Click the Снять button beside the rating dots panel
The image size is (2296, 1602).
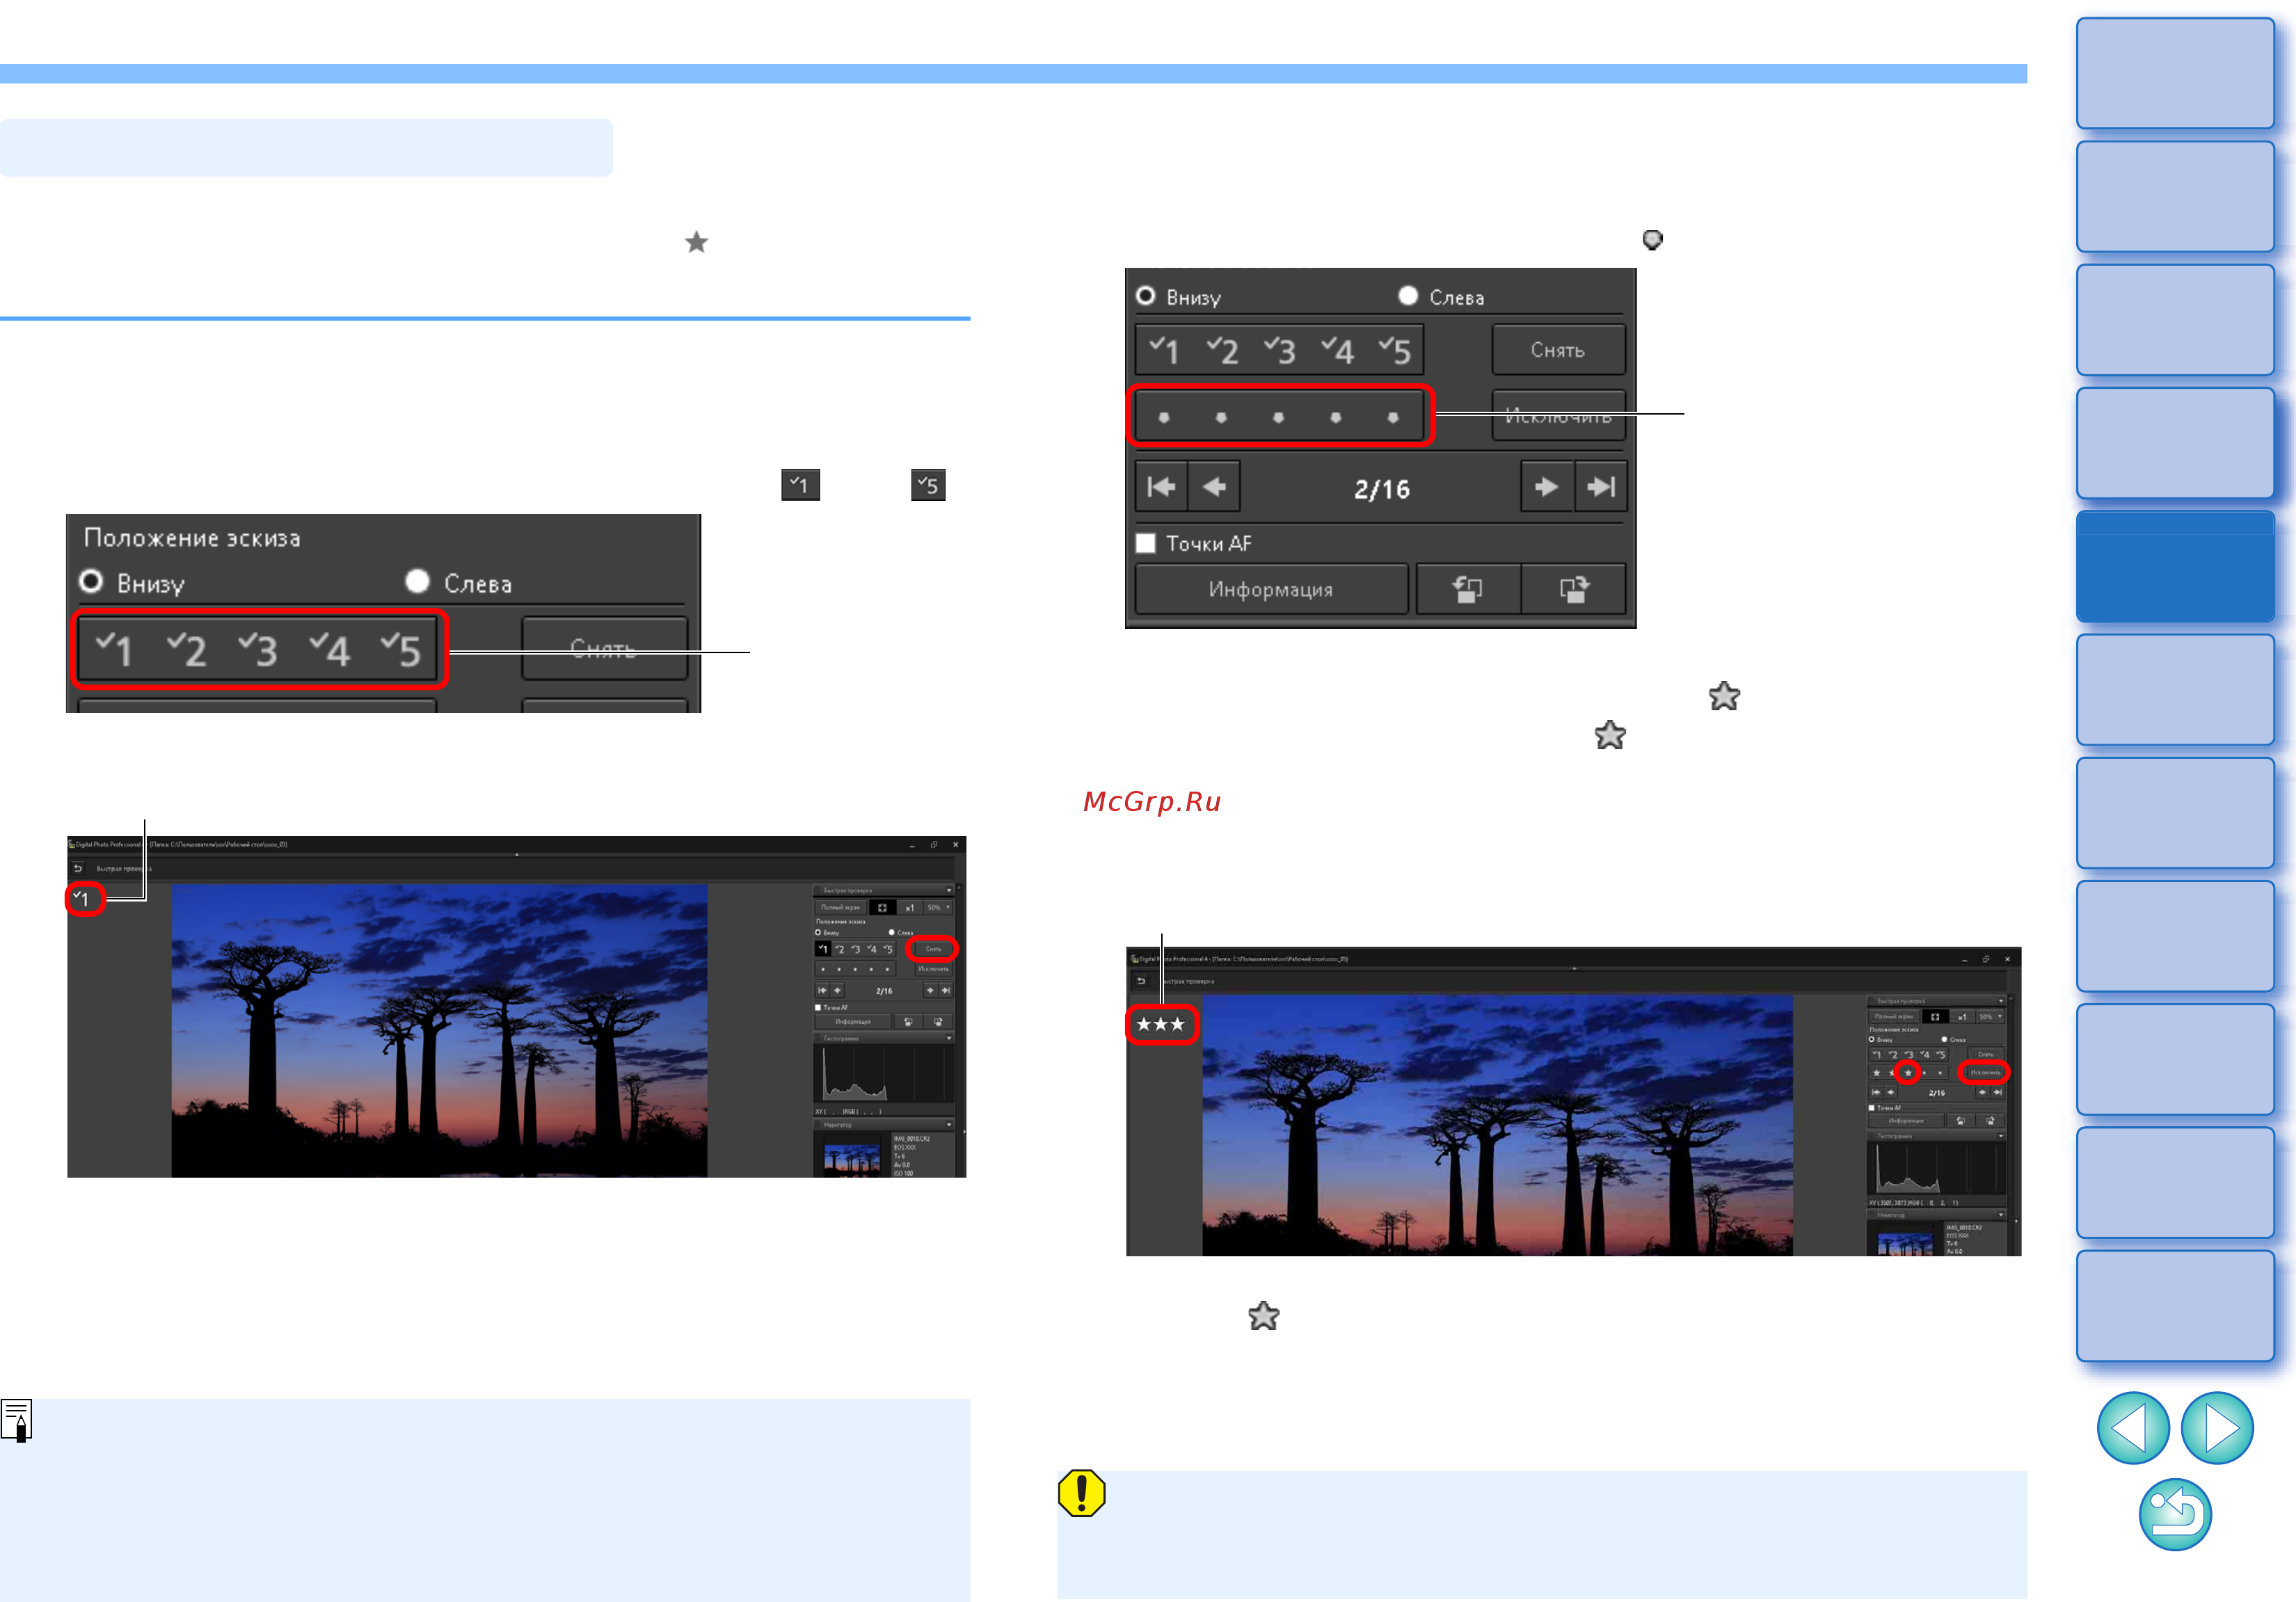1558,350
